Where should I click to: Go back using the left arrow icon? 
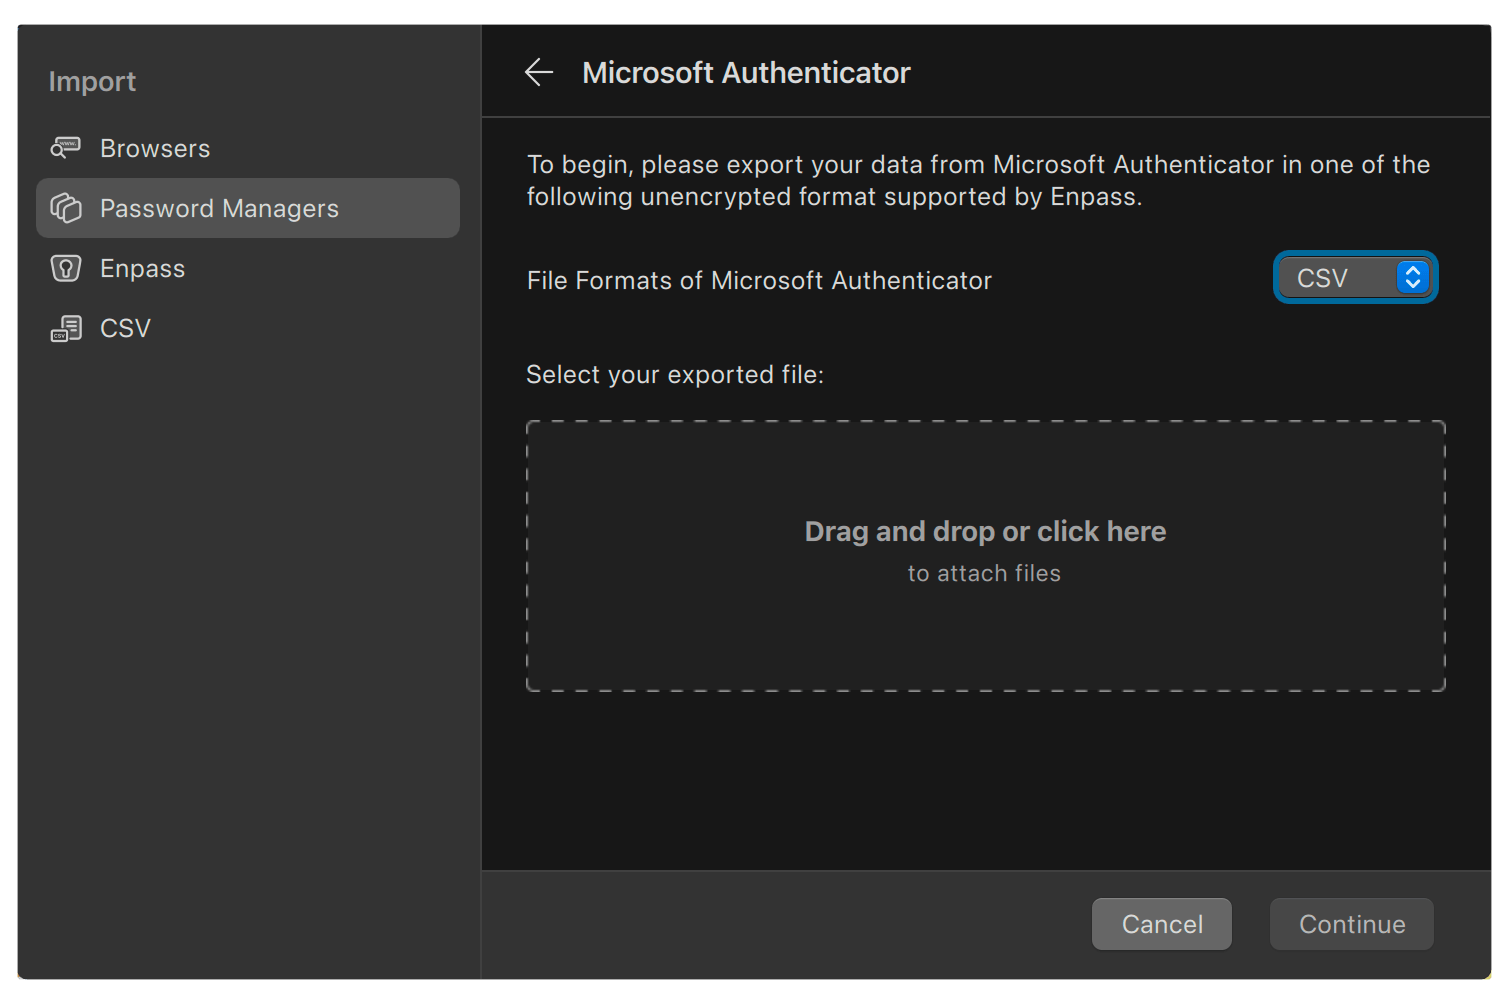pos(539,72)
